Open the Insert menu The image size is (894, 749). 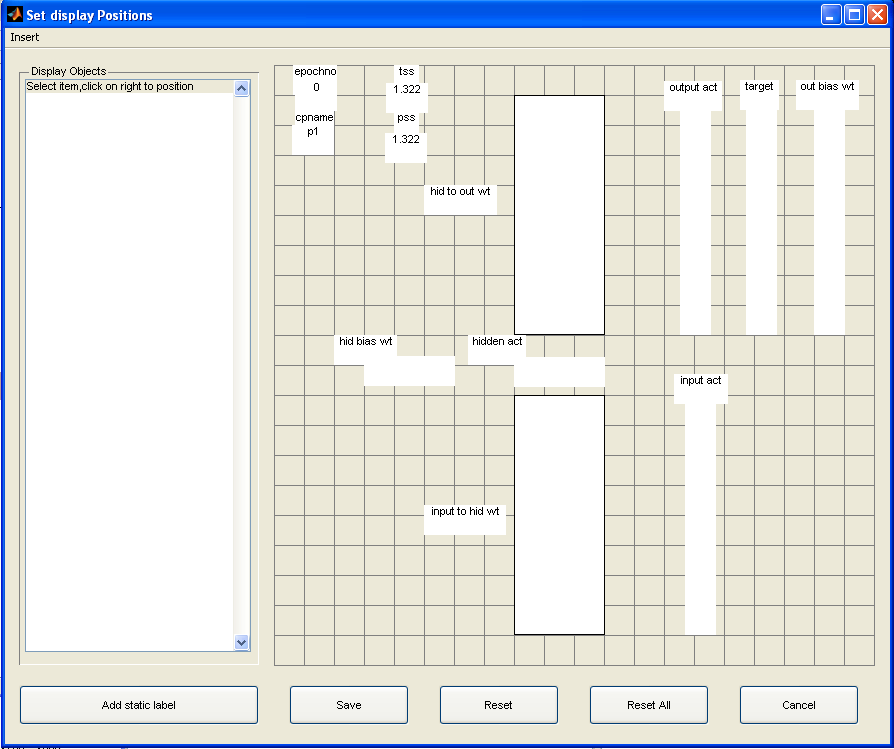tap(25, 37)
